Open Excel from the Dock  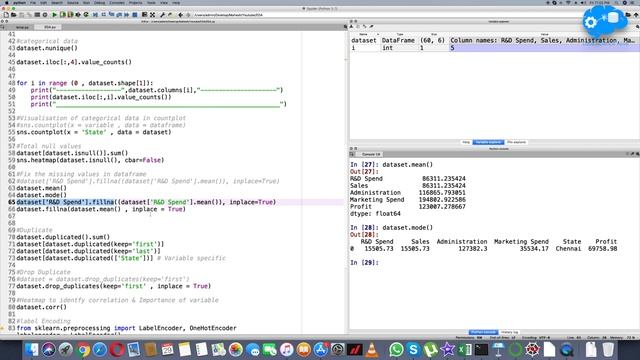point(464,350)
